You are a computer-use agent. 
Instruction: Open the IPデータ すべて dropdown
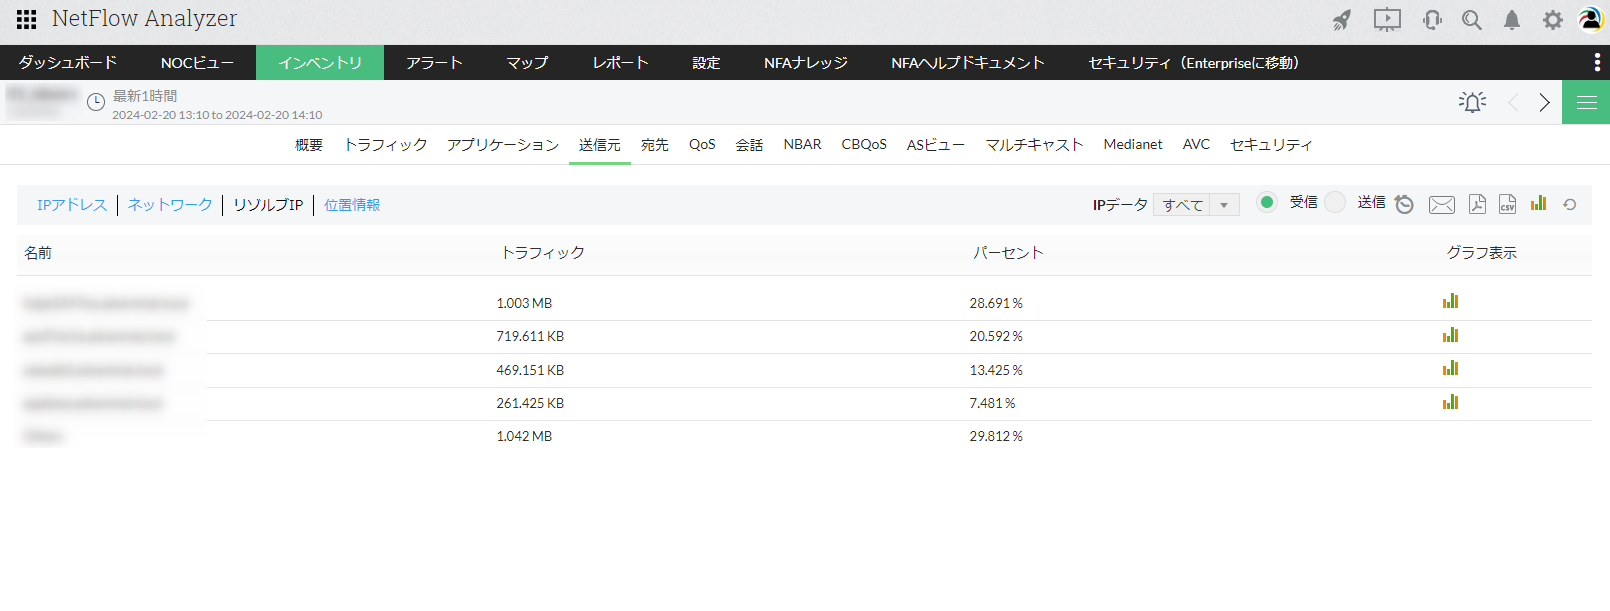1196,205
